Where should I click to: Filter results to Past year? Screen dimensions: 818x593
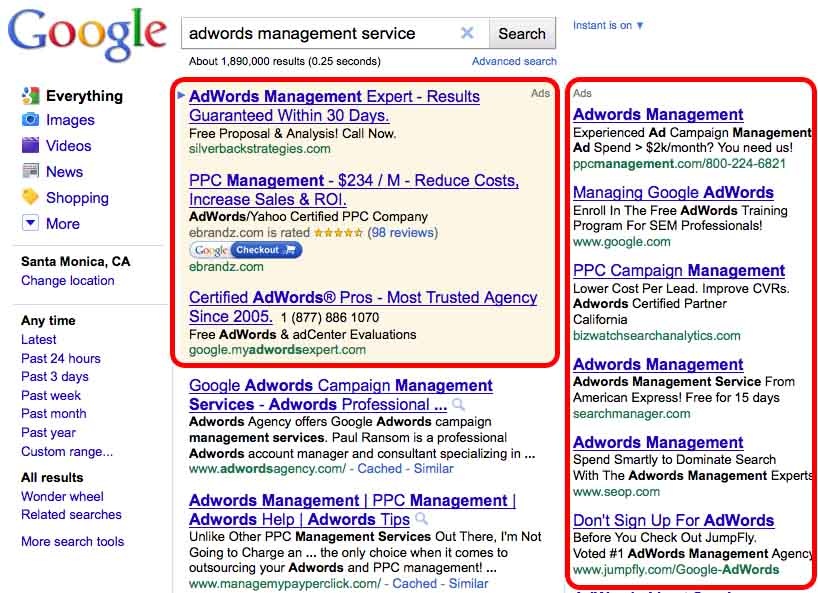pyautogui.click(x=49, y=433)
